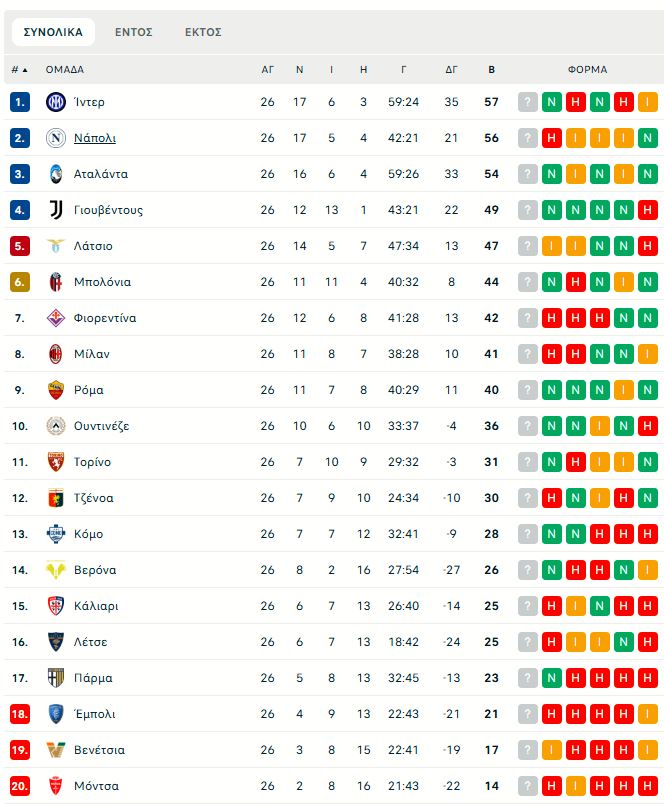This screenshot has height=804, width=664.
Task: Open the Νάπολι team link
Action: [x=95, y=138]
